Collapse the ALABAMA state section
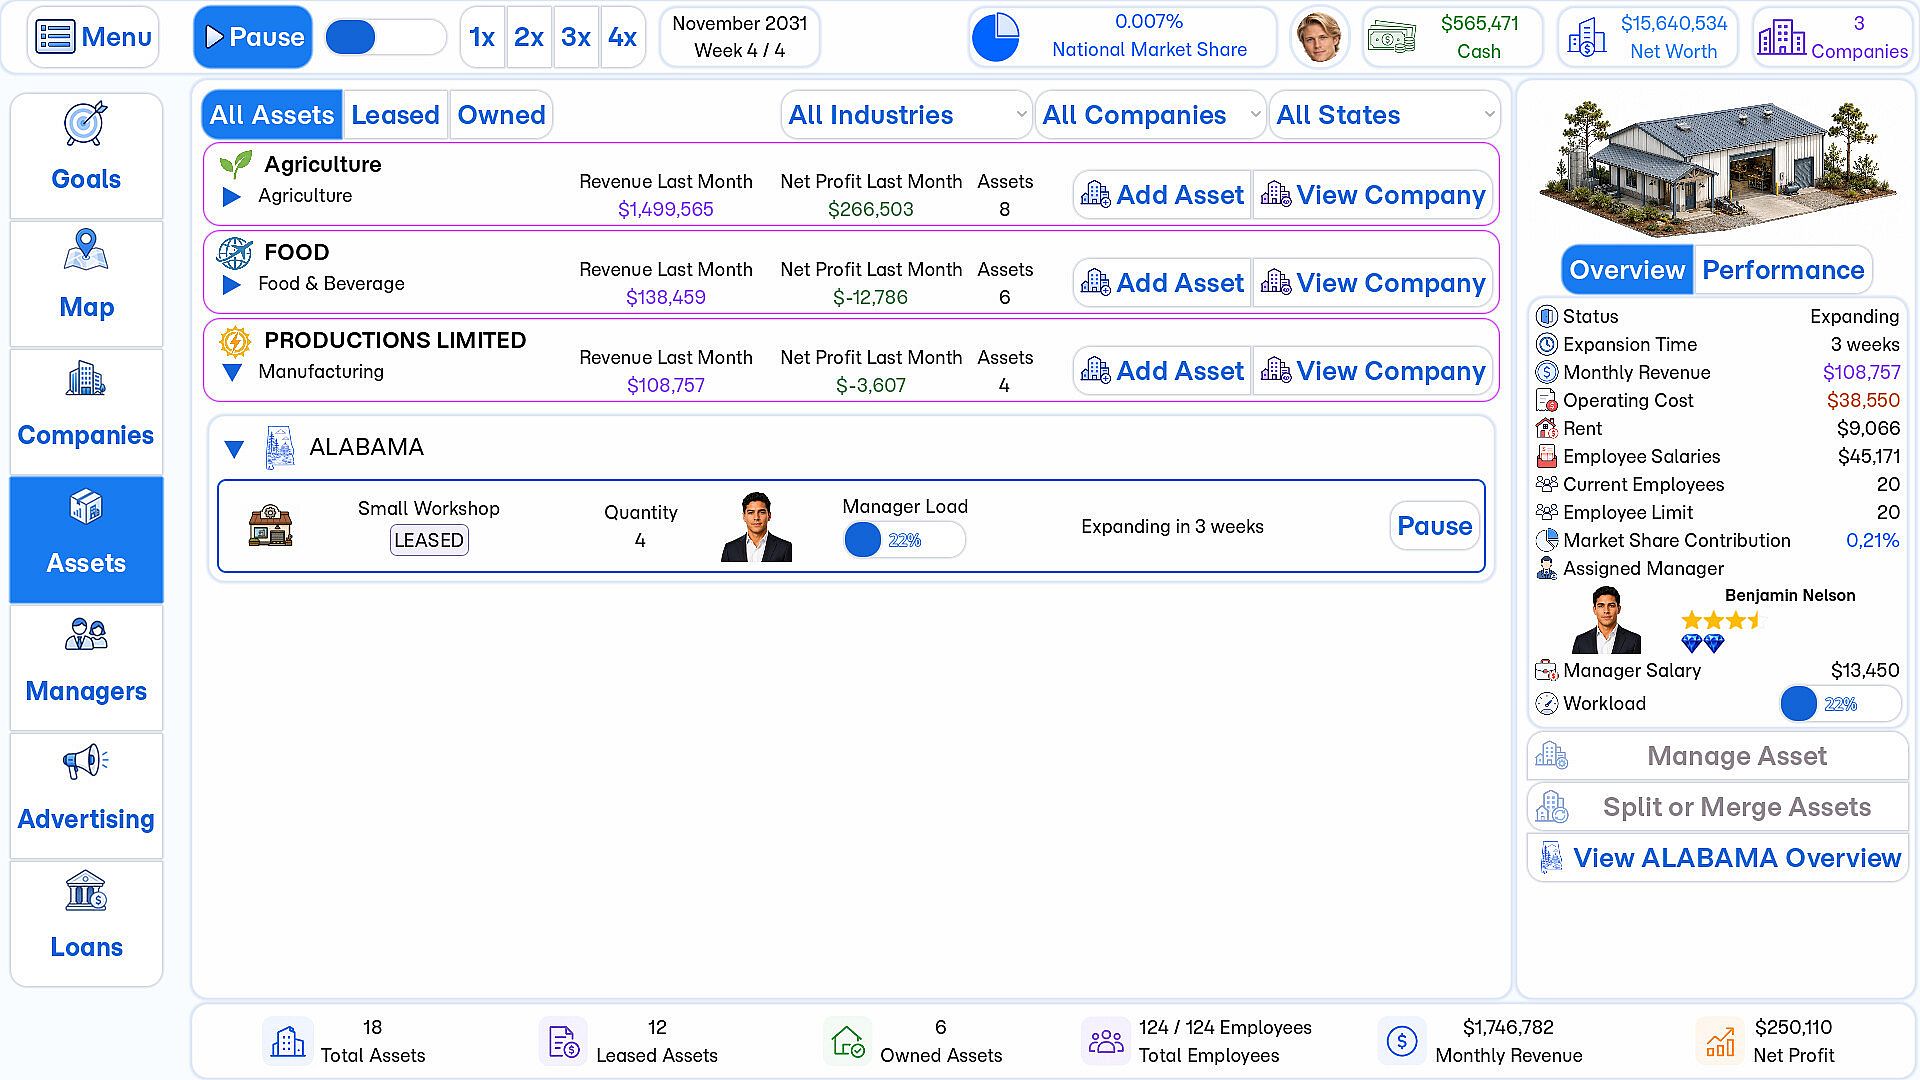Viewport: 1920px width, 1080px height. (234, 449)
